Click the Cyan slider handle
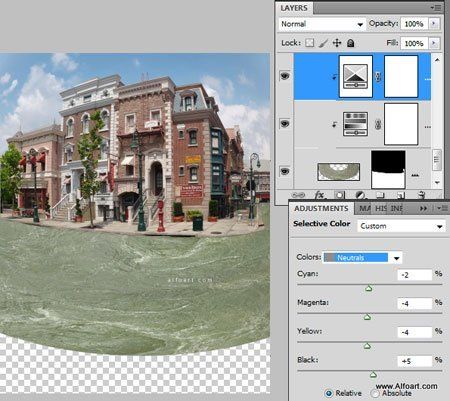Image resolution: width=450 pixels, height=401 pixels. [369, 288]
